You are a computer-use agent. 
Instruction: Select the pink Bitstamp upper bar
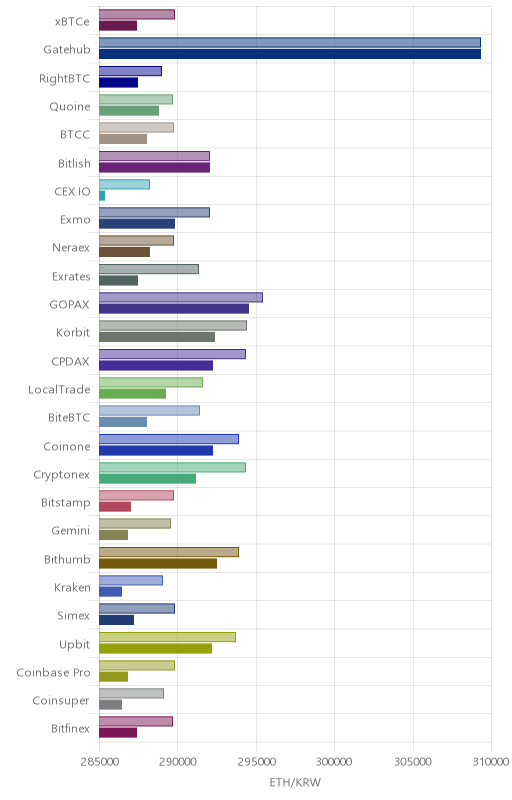pyautogui.click(x=136, y=495)
